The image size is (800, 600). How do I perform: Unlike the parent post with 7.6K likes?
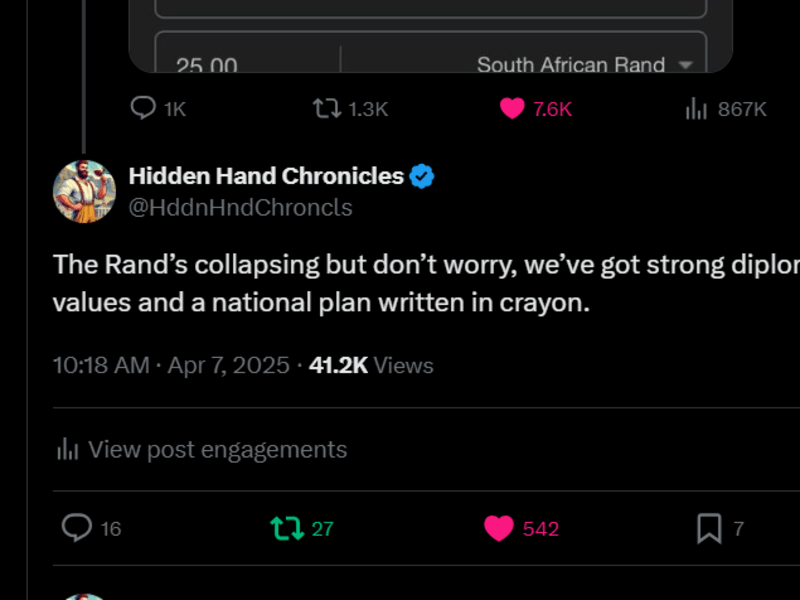pyautogui.click(x=536, y=109)
